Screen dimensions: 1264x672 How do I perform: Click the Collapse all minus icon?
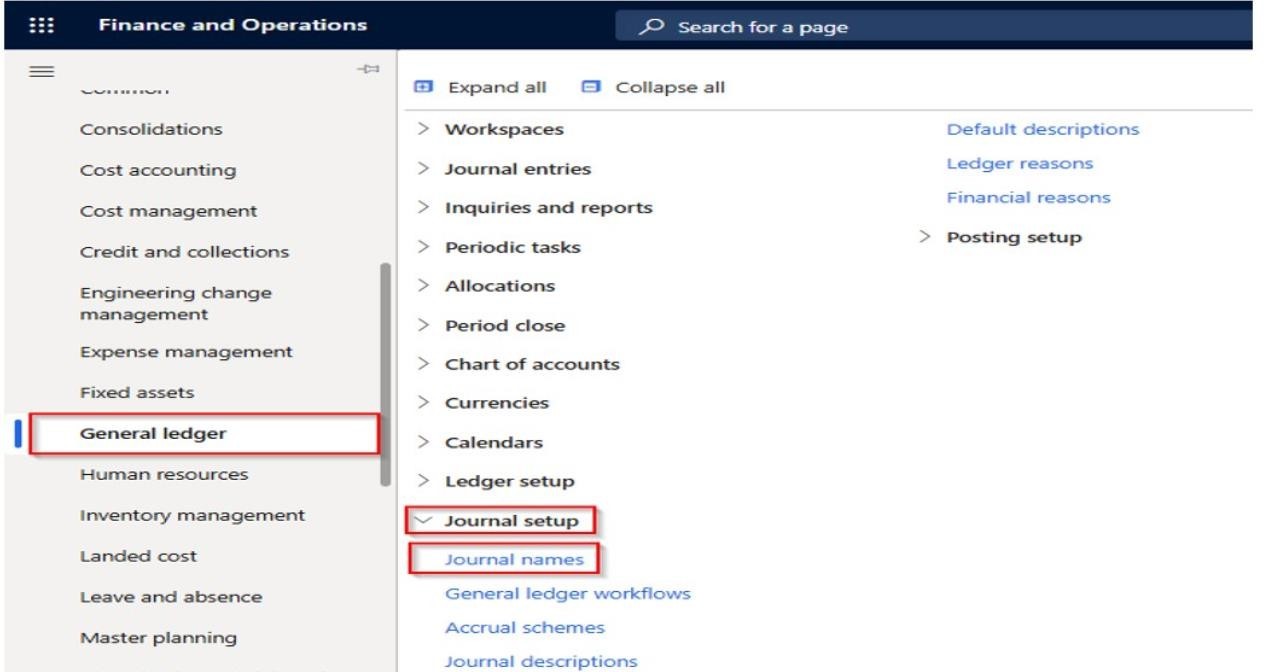coord(589,87)
